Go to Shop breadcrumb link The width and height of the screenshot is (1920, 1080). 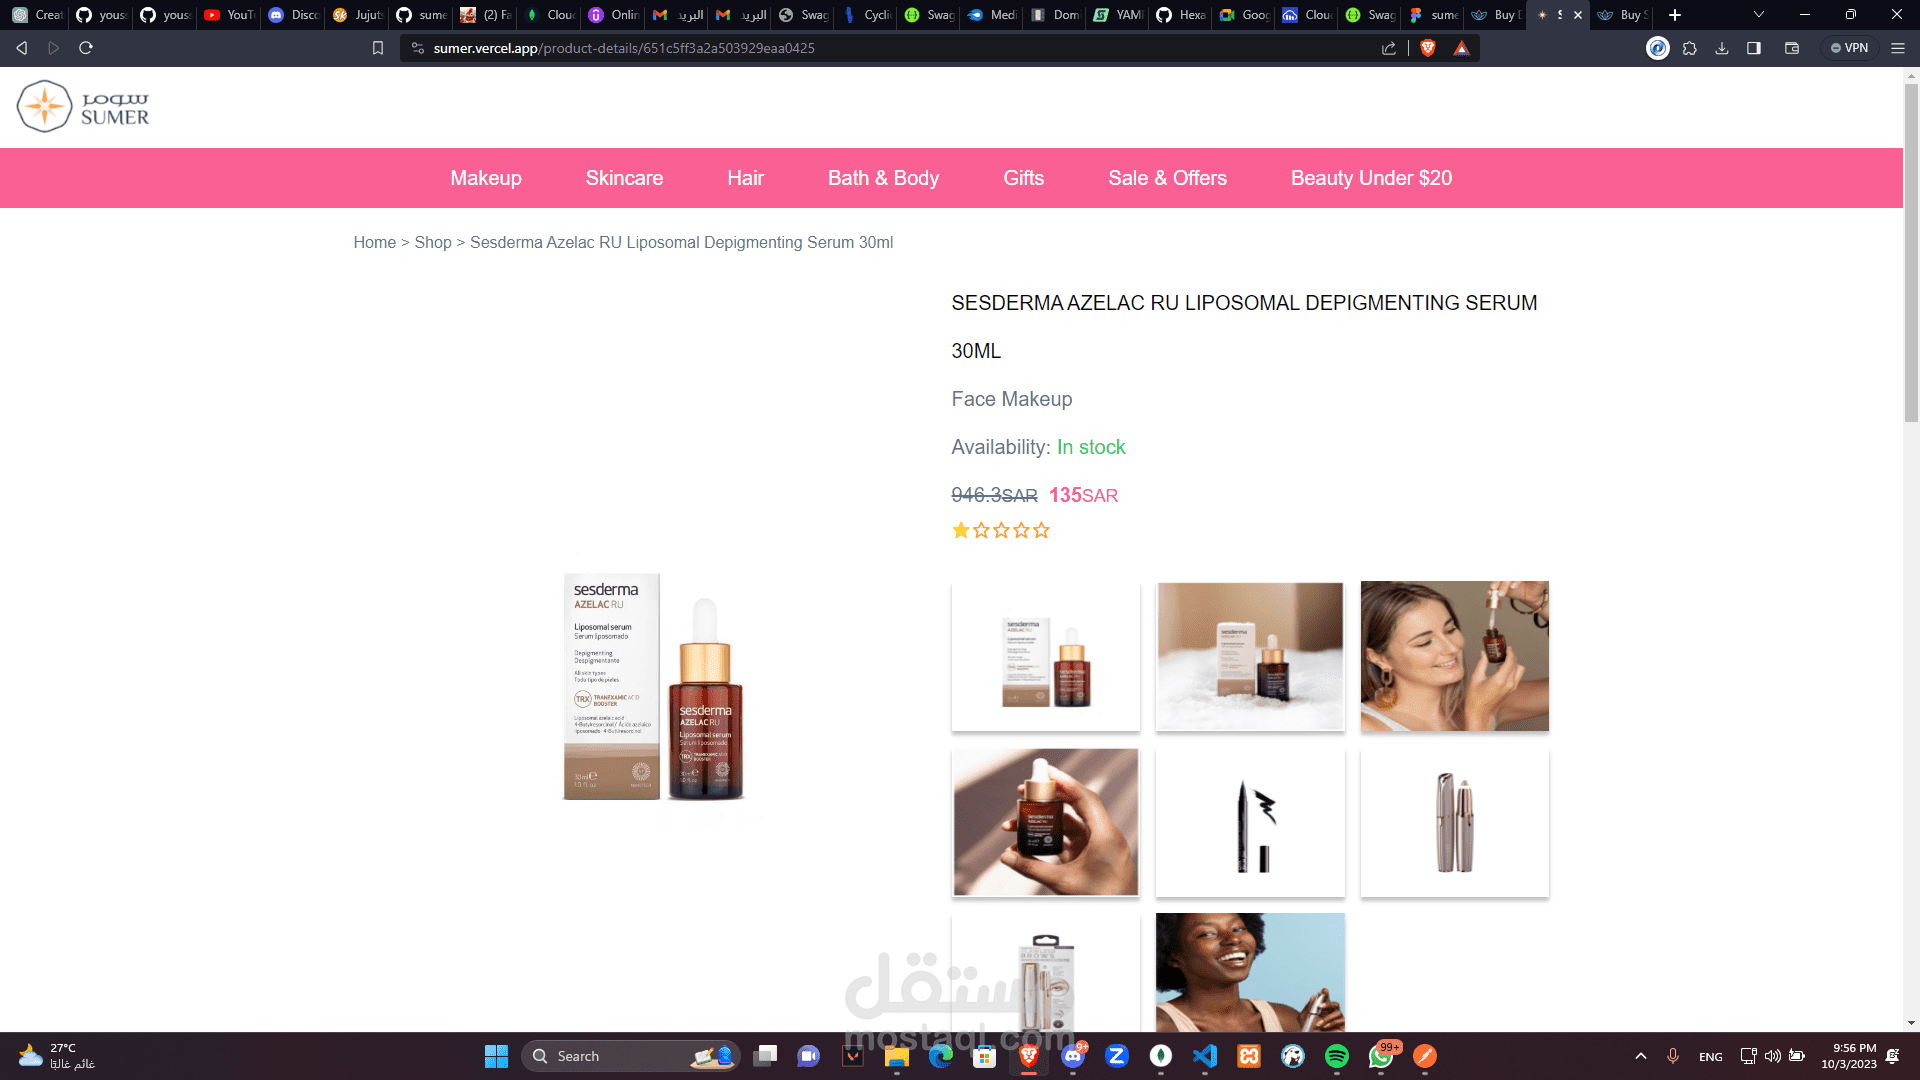433,242
